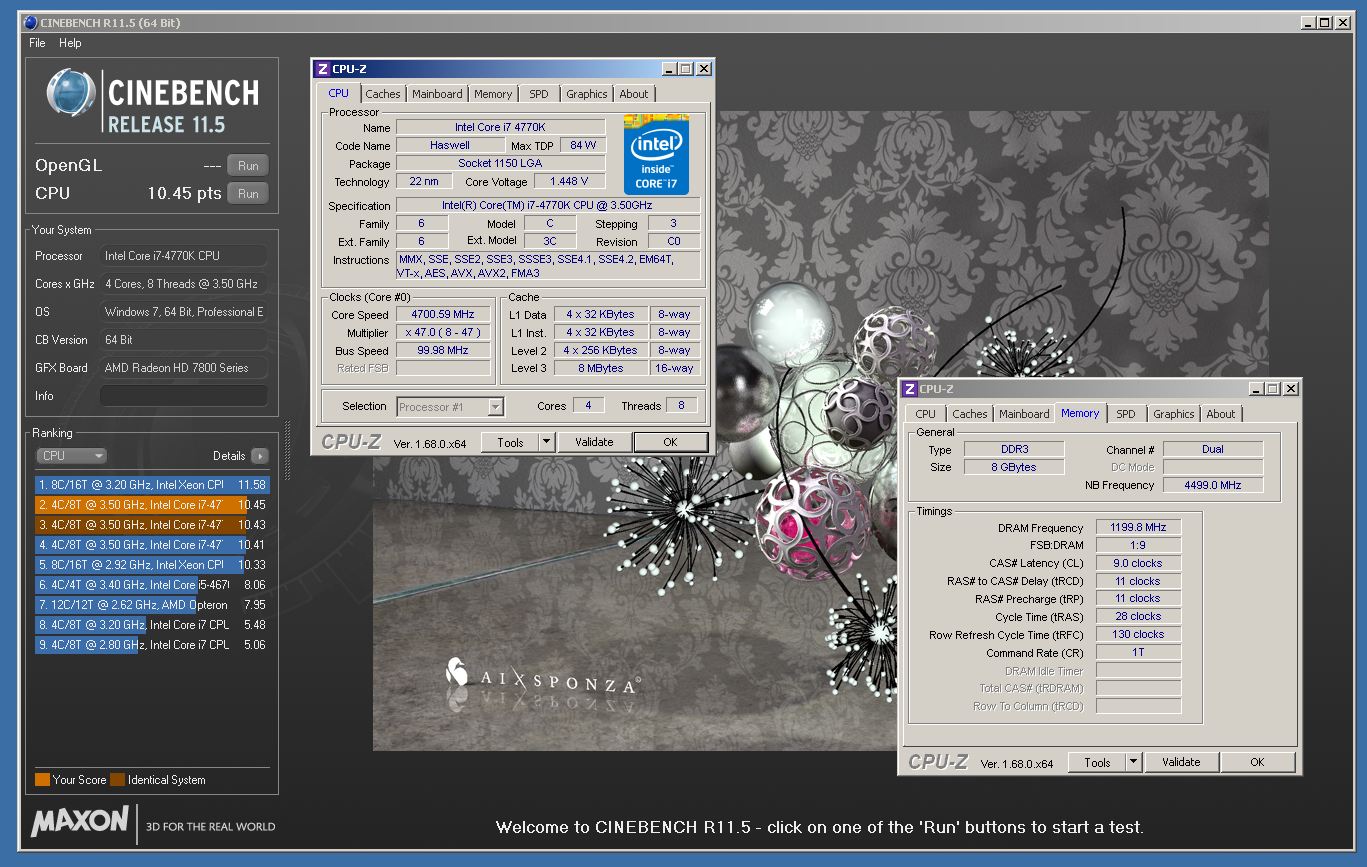Image resolution: width=1367 pixels, height=867 pixels.
Task: Click Validate in CPU-Z Memory window
Action: (1181, 762)
